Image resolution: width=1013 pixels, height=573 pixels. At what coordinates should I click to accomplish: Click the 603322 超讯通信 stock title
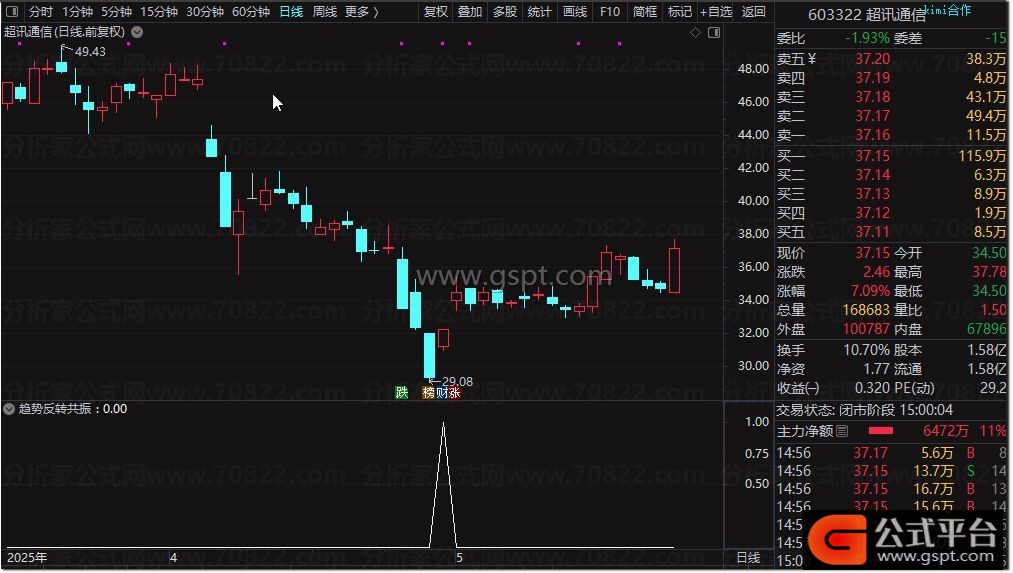866,14
